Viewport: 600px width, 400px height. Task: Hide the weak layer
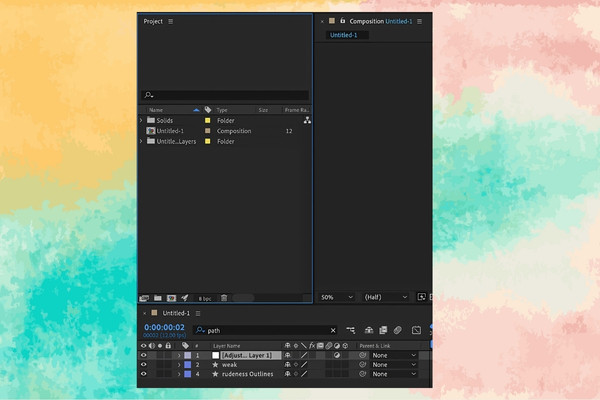pos(143,365)
